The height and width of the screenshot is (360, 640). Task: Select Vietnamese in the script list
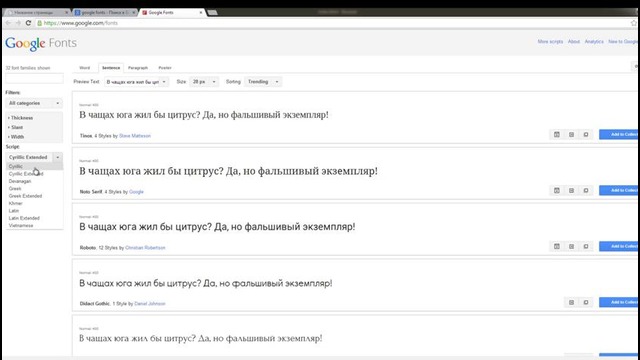tap(34, 225)
